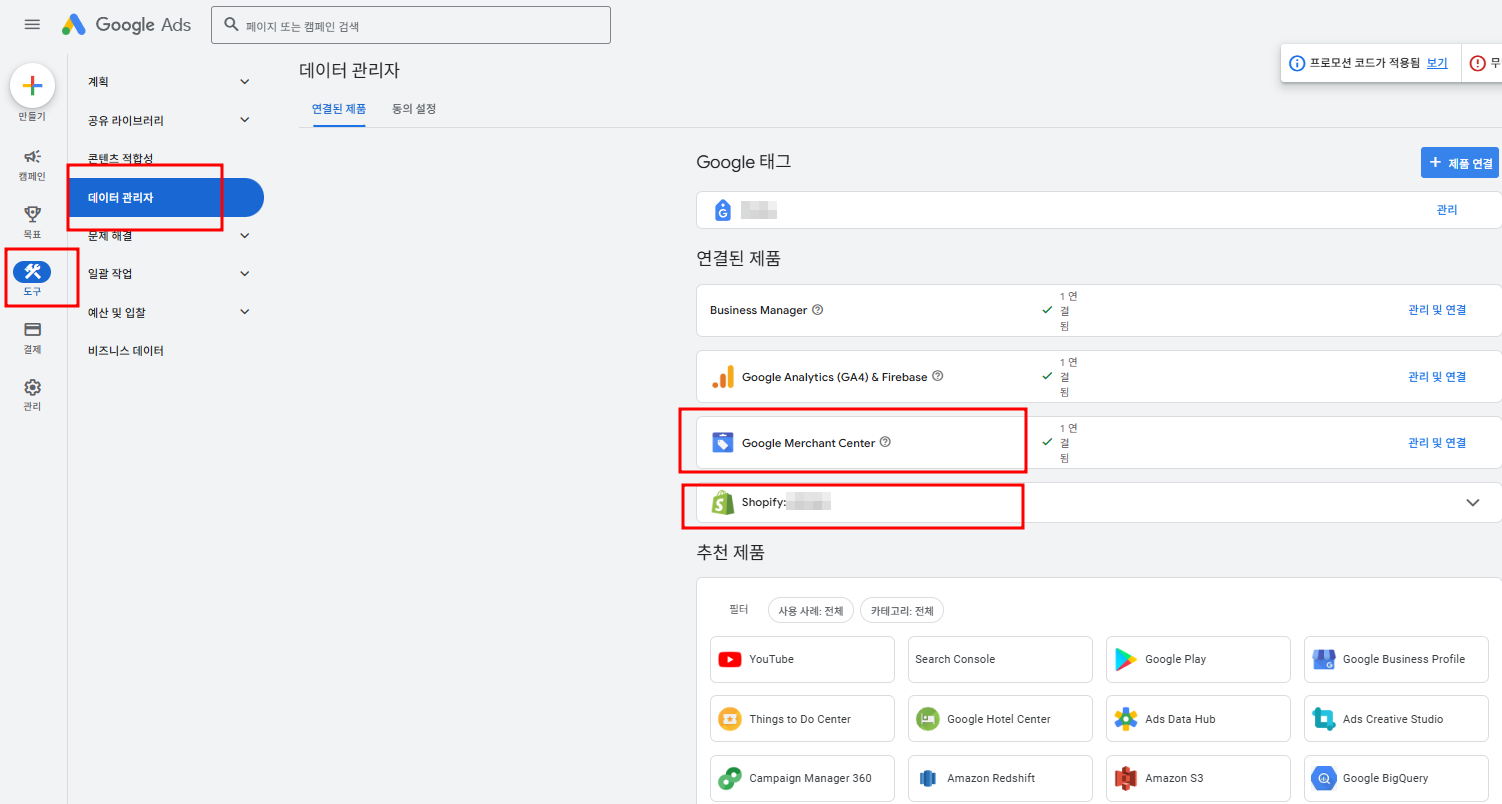Screen dimensions: 1502x804
Task: Click Google Hotel Center icon
Action: pos(928,719)
